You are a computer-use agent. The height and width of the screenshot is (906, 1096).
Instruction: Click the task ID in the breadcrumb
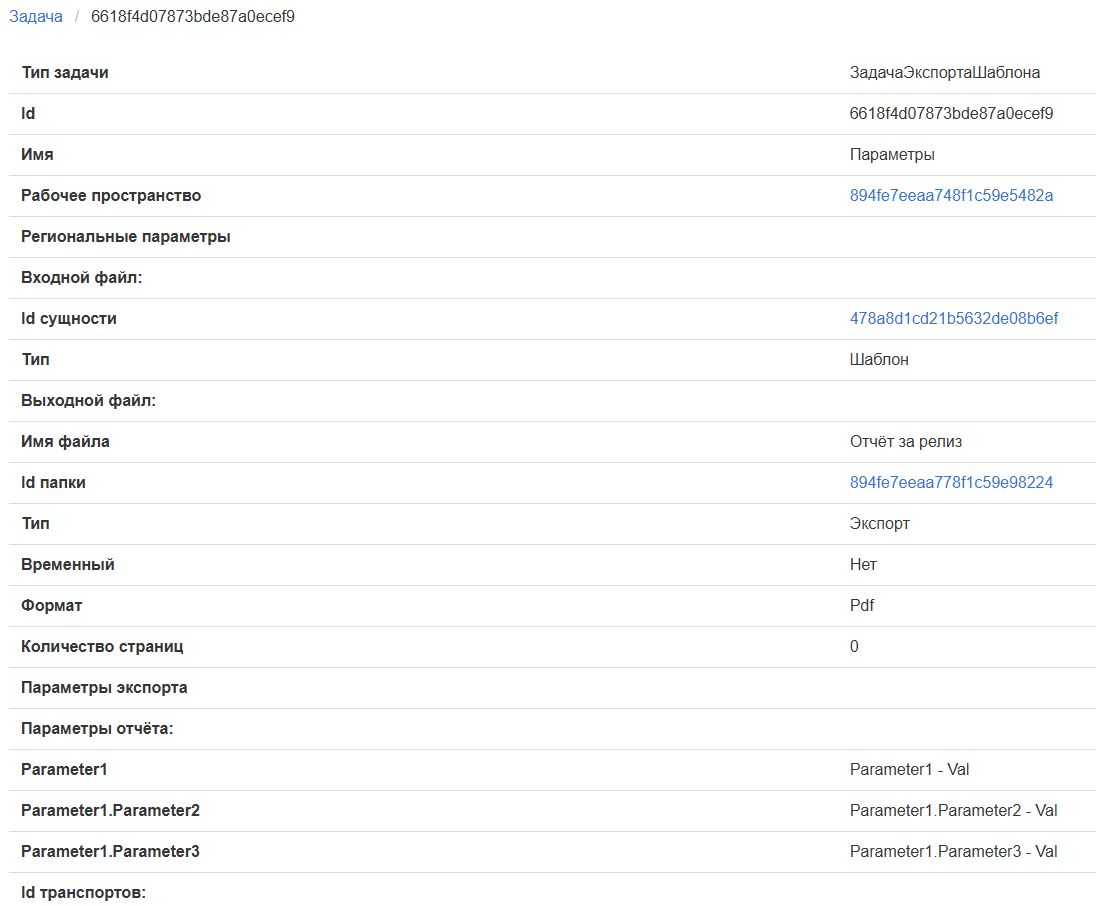193,16
